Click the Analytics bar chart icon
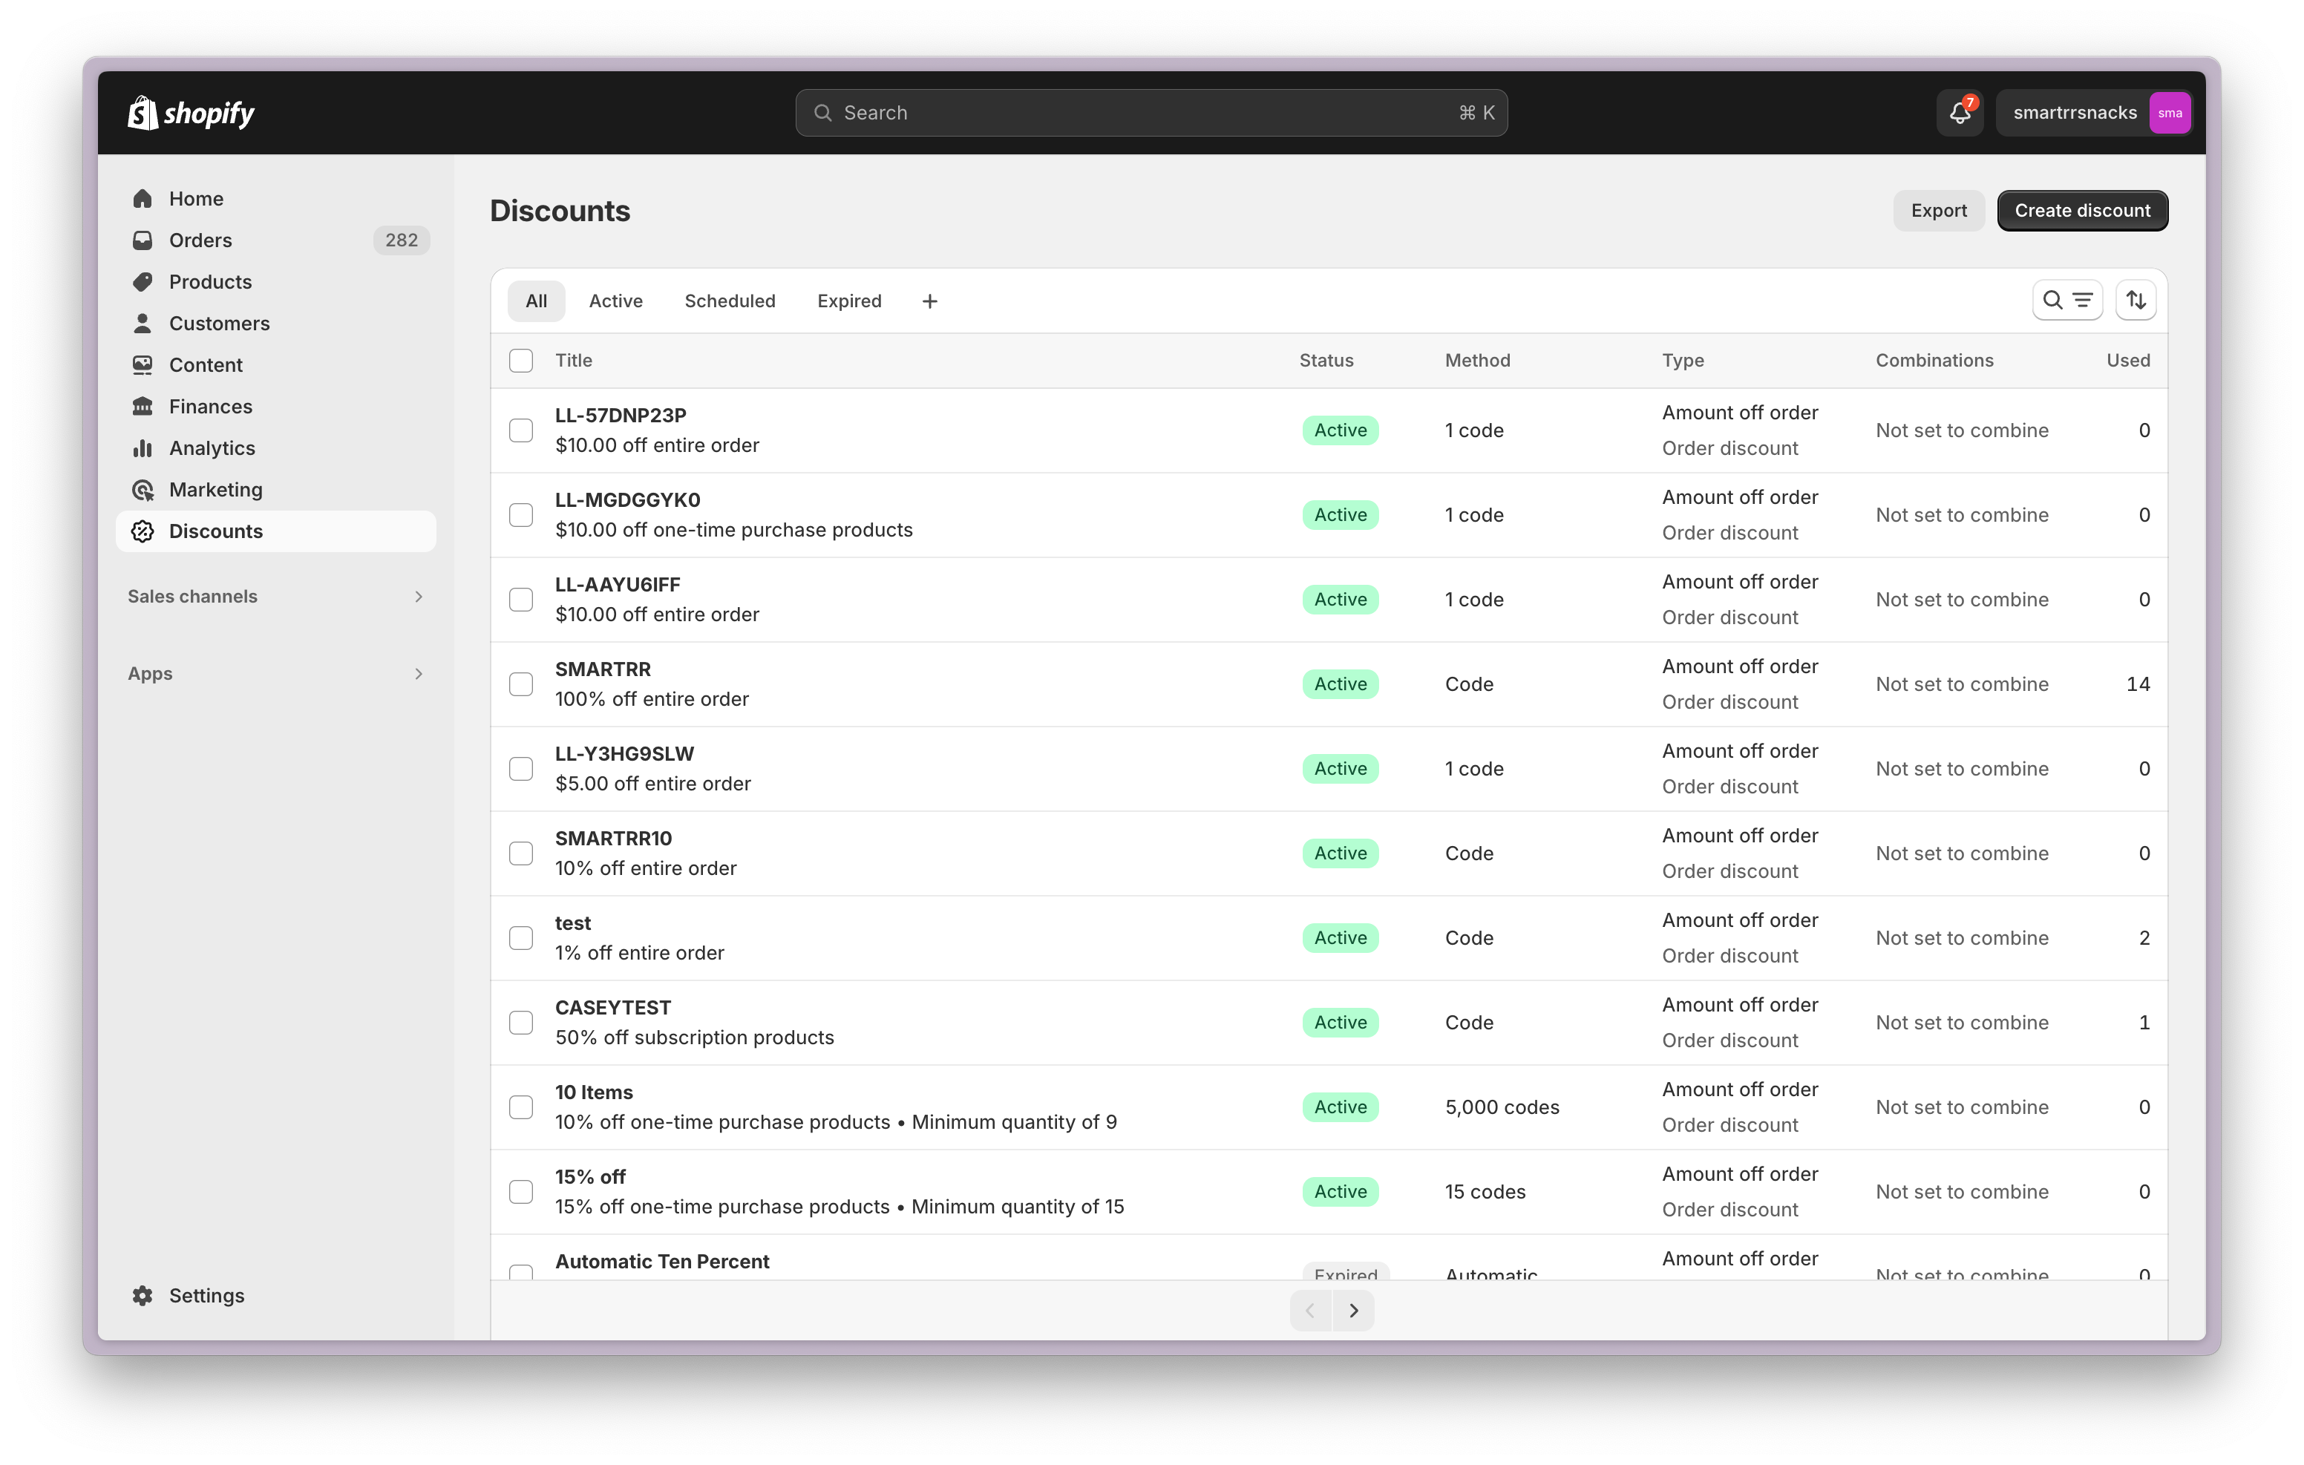 [x=143, y=448]
